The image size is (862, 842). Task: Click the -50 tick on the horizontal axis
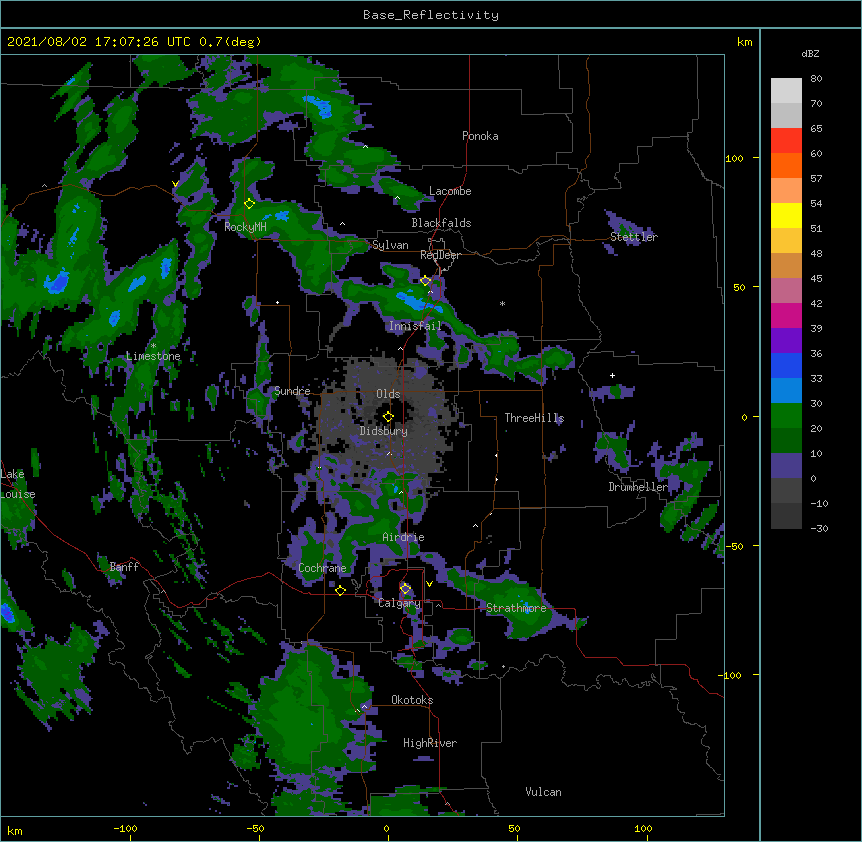[255, 829]
